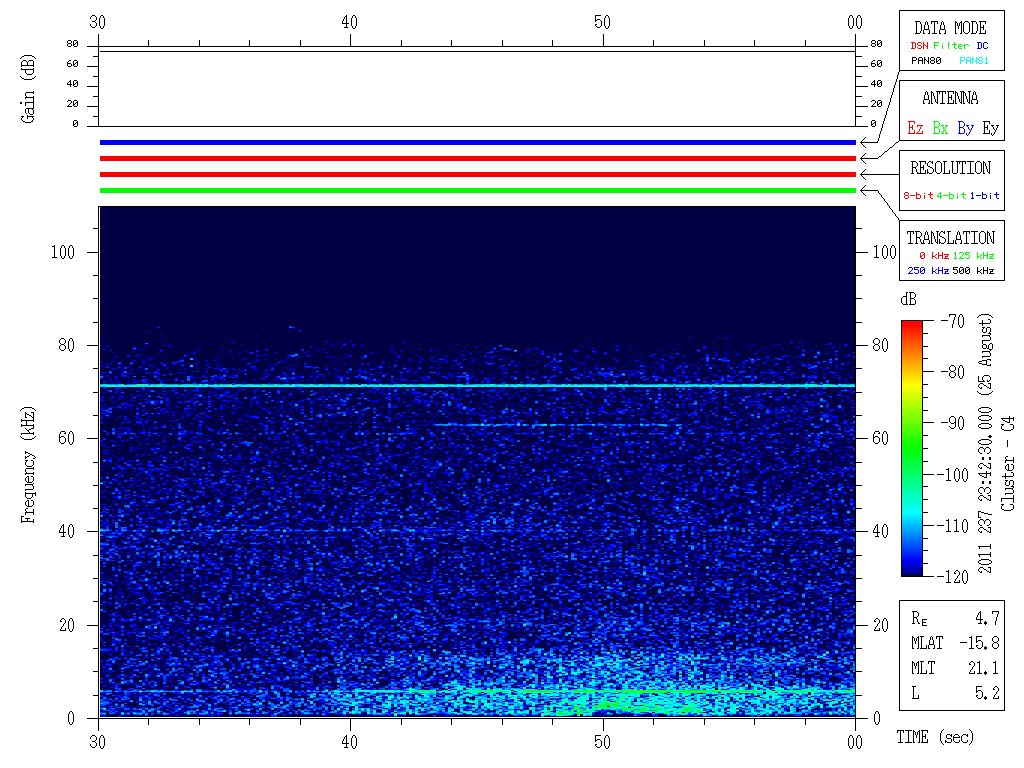Image resolution: width=1024 pixels, height=768 pixels.
Task: Click the ANTENNA legend heading
Action: click(x=949, y=98)
